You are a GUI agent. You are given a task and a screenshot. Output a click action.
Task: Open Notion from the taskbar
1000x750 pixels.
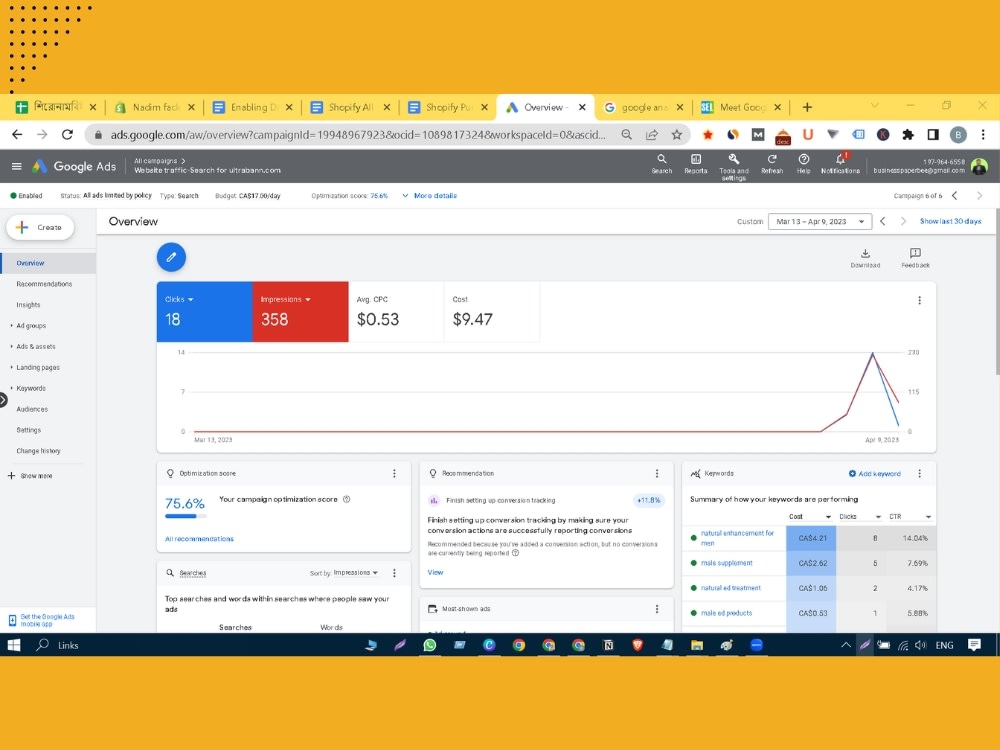coord(608,645)
